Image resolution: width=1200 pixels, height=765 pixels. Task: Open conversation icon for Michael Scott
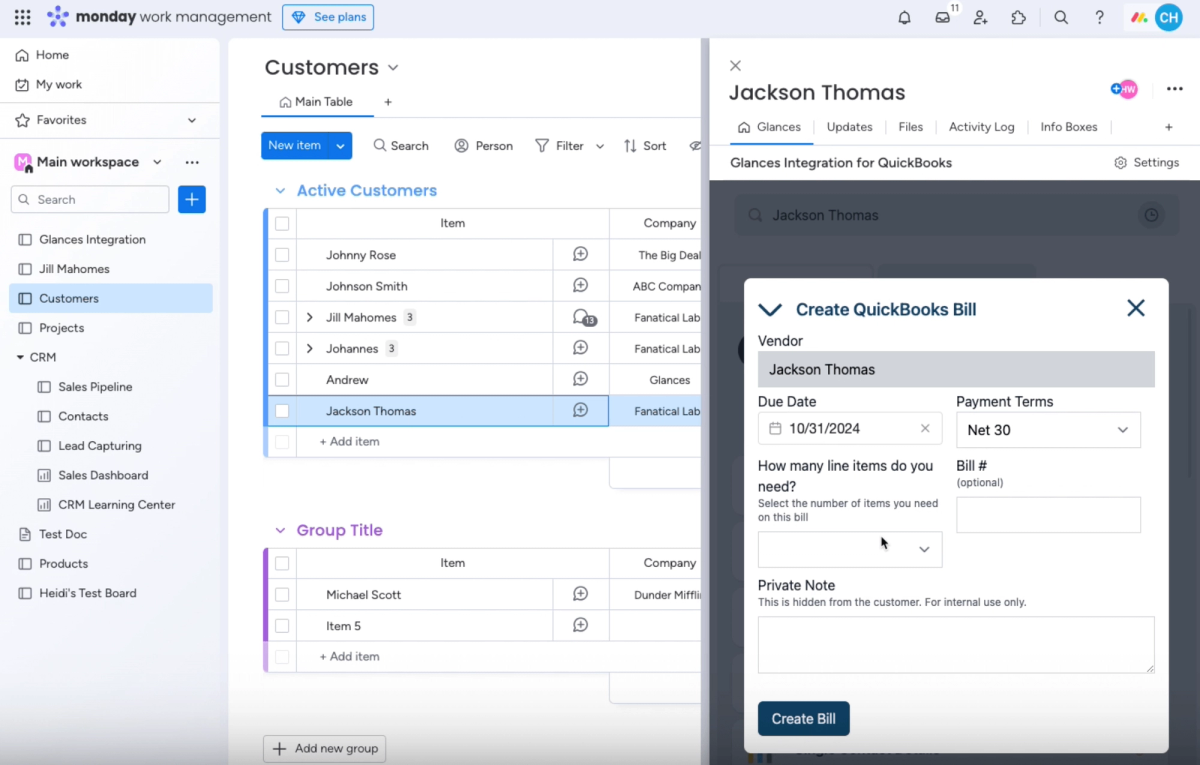[x=580, y=594]
